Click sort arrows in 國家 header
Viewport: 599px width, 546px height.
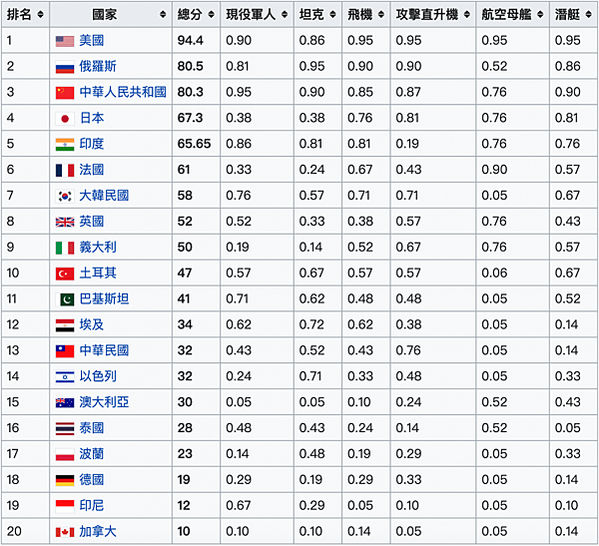coord(163,15)
